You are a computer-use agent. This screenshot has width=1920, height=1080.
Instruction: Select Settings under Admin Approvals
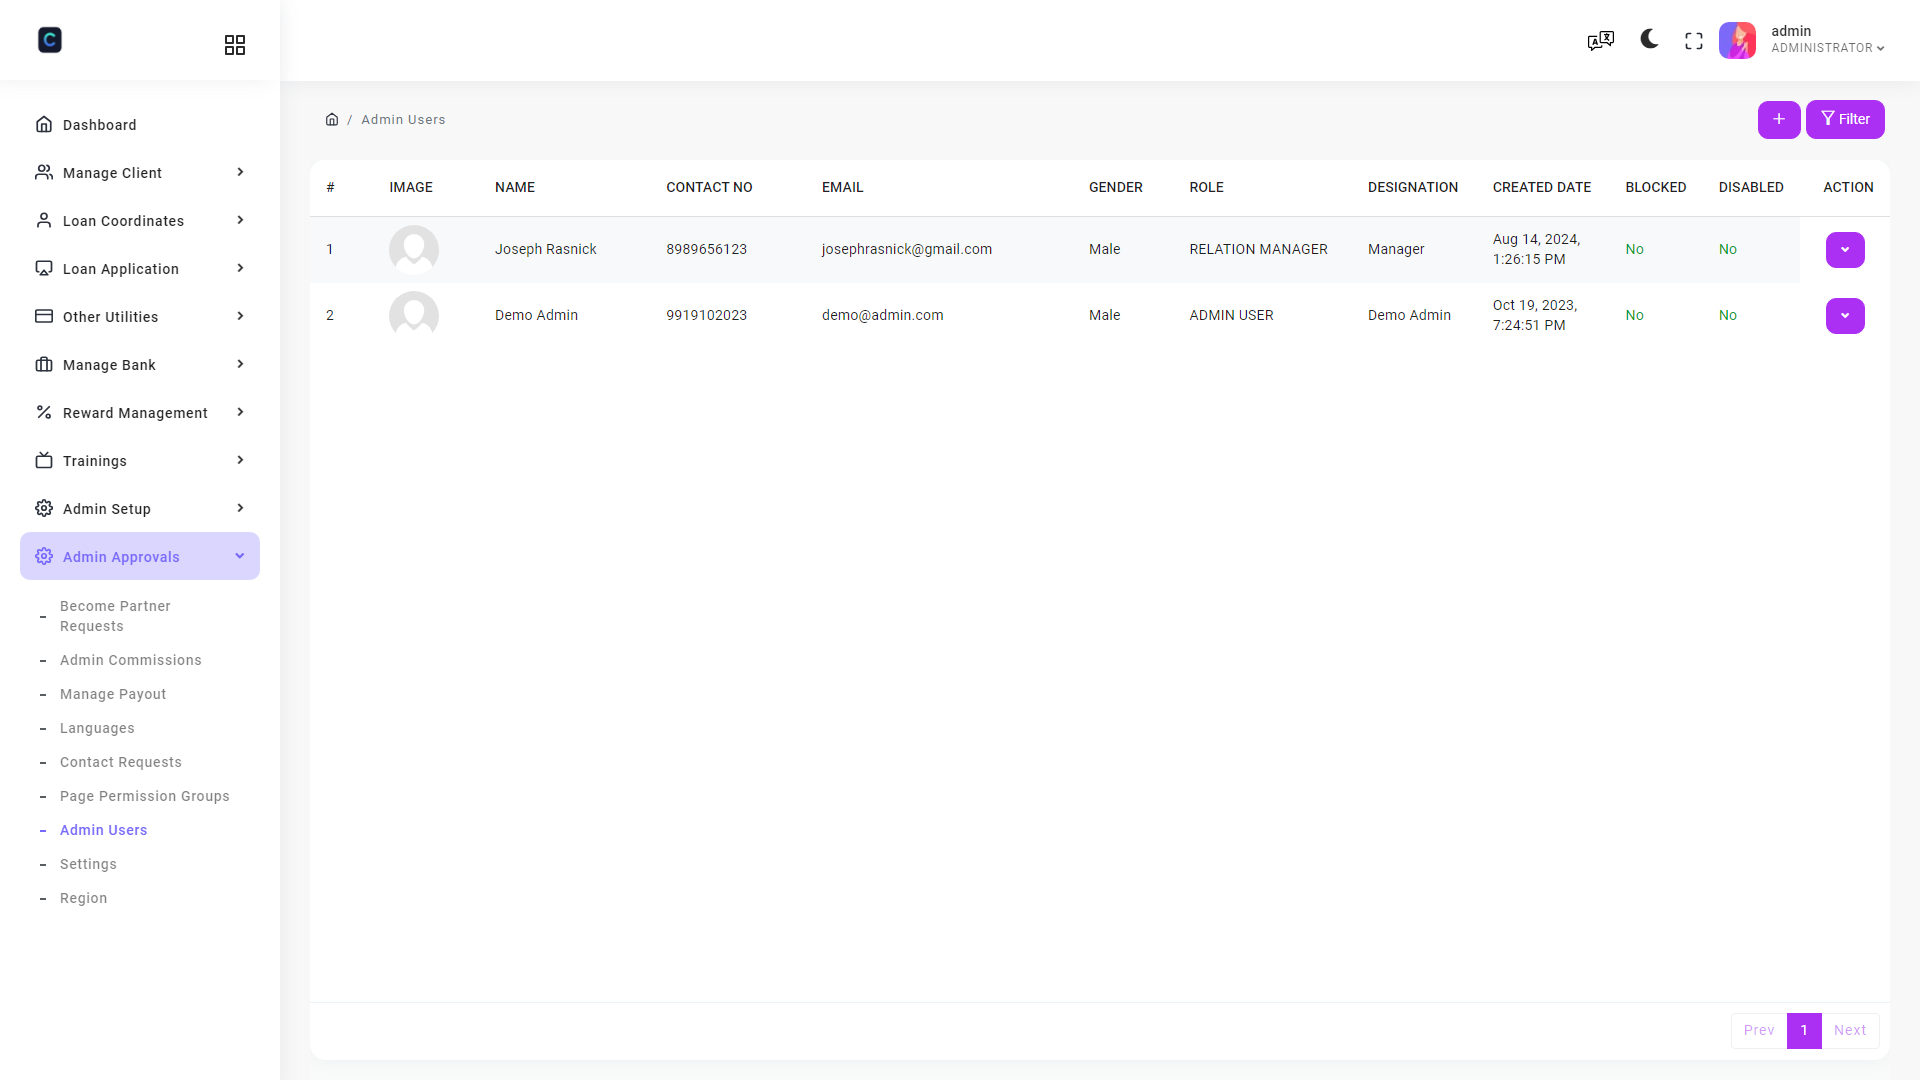(88, 863)
